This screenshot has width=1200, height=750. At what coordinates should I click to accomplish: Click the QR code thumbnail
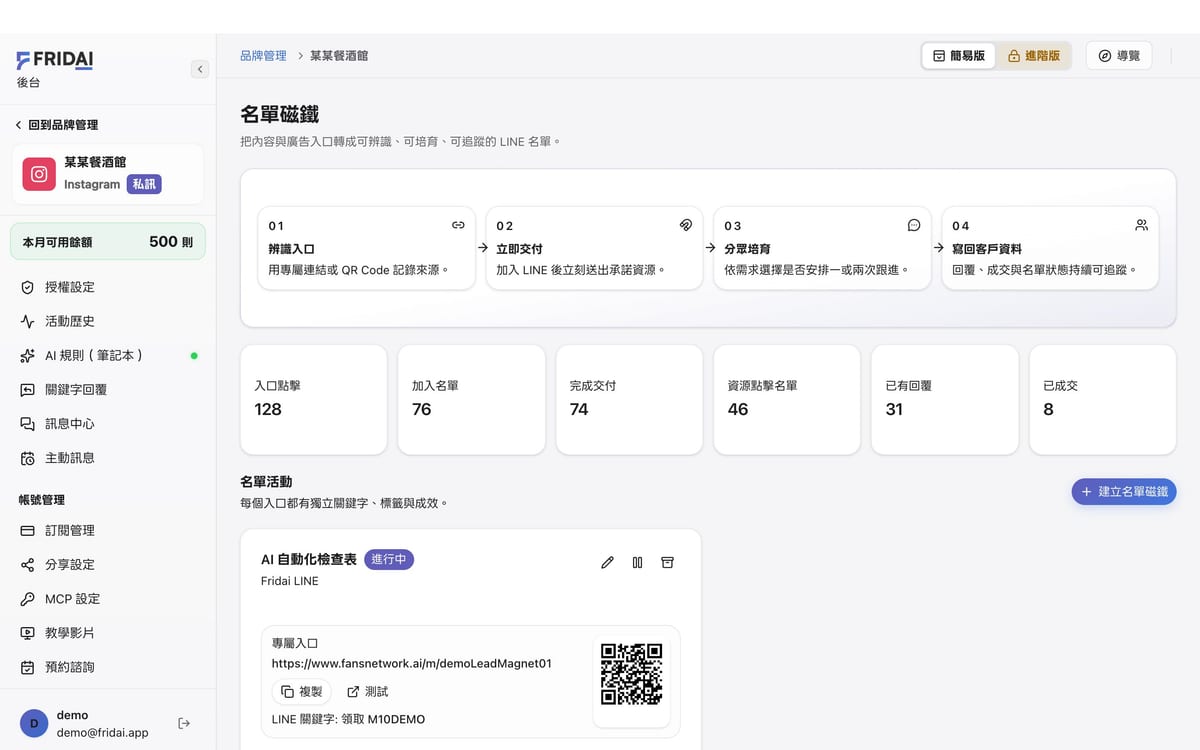pyautogui.click(x=632, y=674)
